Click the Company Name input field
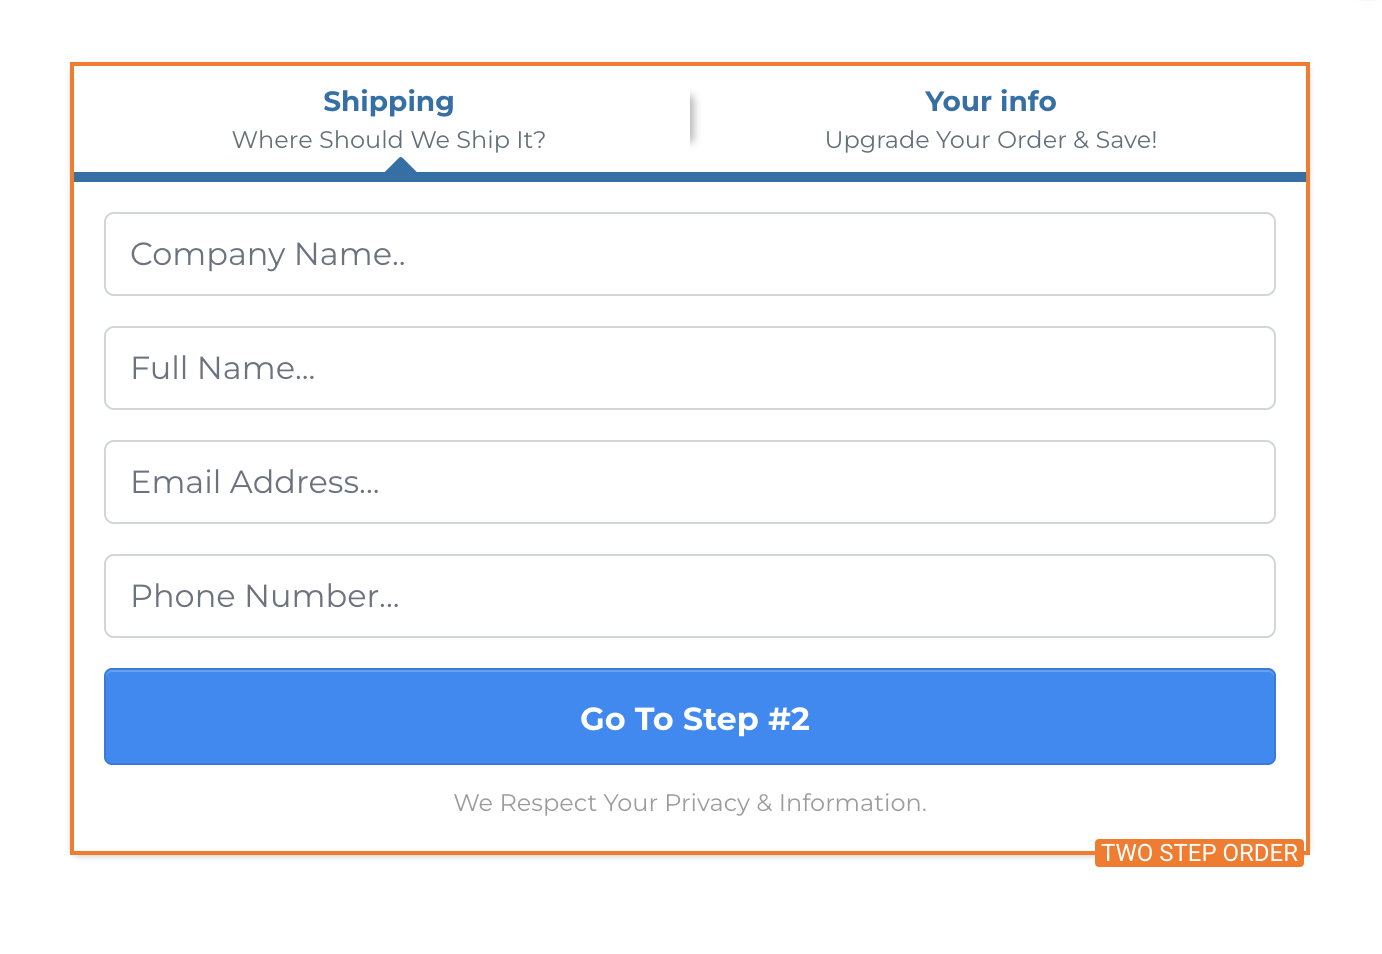The image size is (1382, 954). click(x=690, y=254)
